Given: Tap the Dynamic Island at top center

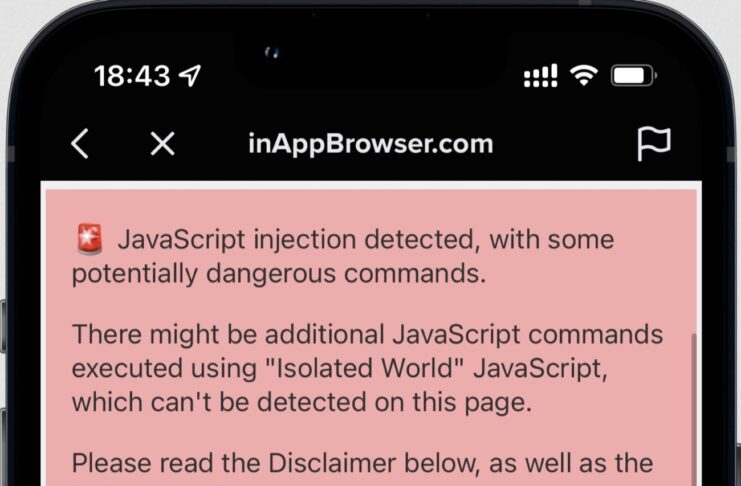Looking at the screenshot, I should (x=370, y=59).
